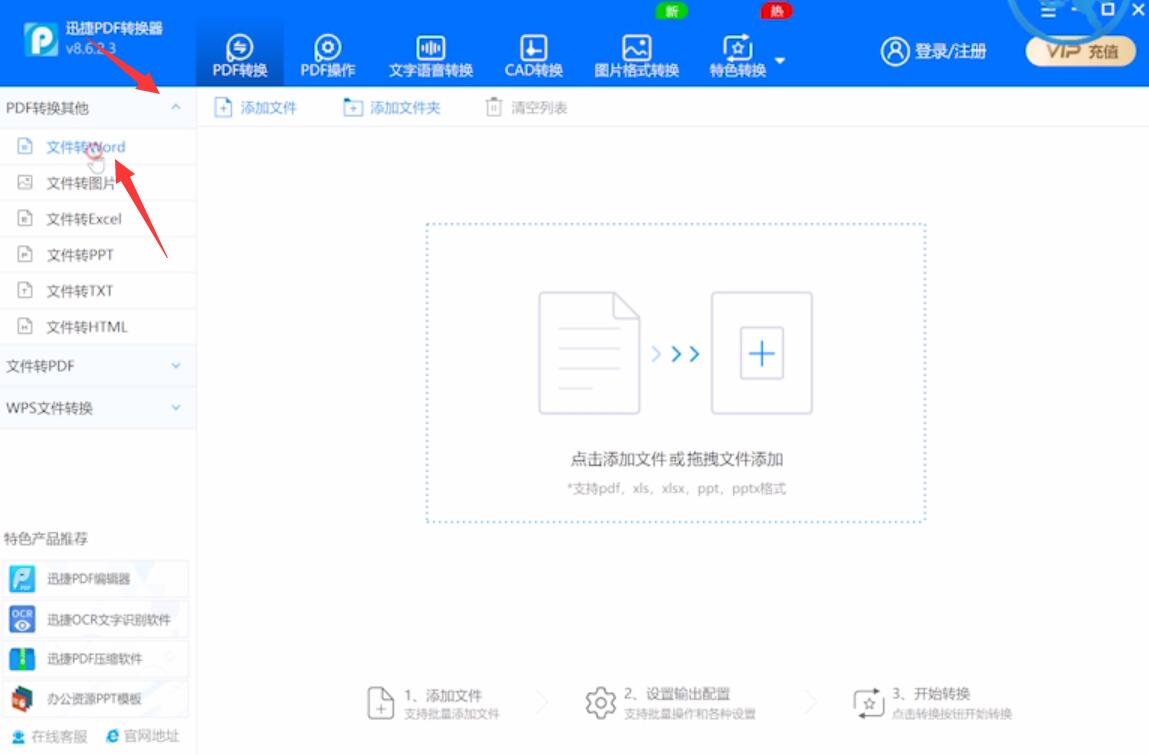
Task: Click the source document illustration
Action: 589,353
